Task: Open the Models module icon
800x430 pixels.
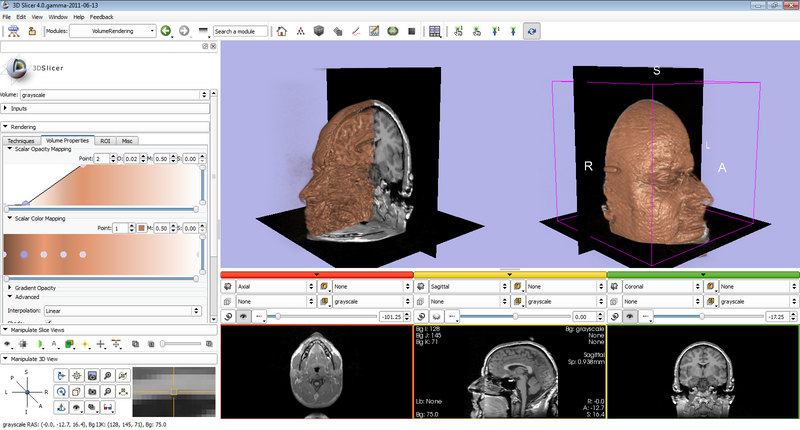Action: 337,31
